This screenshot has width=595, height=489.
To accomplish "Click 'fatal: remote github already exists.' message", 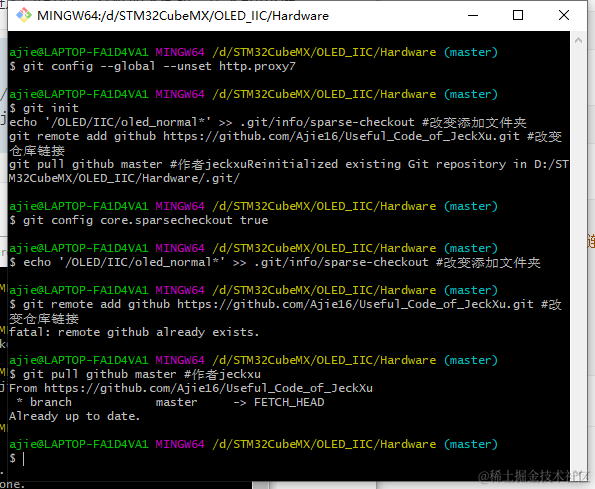I will 134,332.
